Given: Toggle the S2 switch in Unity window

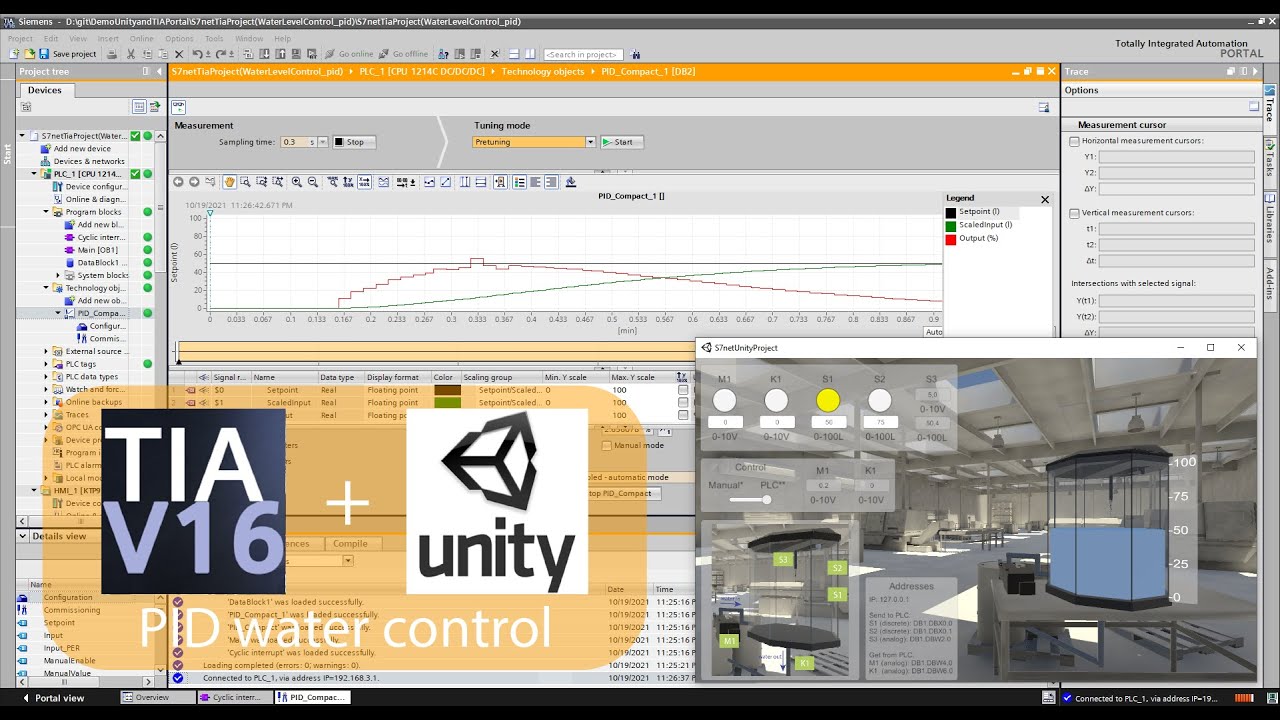Looking at the screenshot, I should pyautogui.click(x=879, y=400).
